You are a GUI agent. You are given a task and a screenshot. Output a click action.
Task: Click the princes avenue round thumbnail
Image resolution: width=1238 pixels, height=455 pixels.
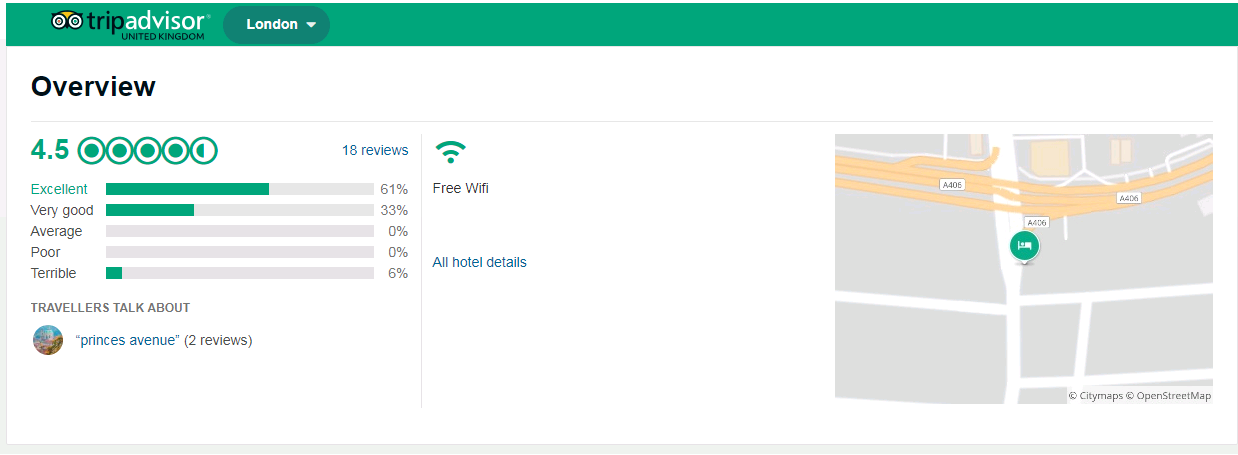pos(48,340)
